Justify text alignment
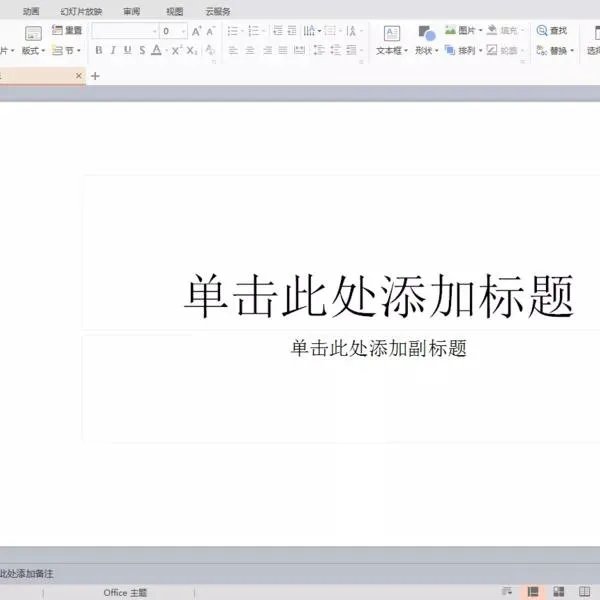The width and height of the screenshot is (600, 600). [x=283, y=50]
